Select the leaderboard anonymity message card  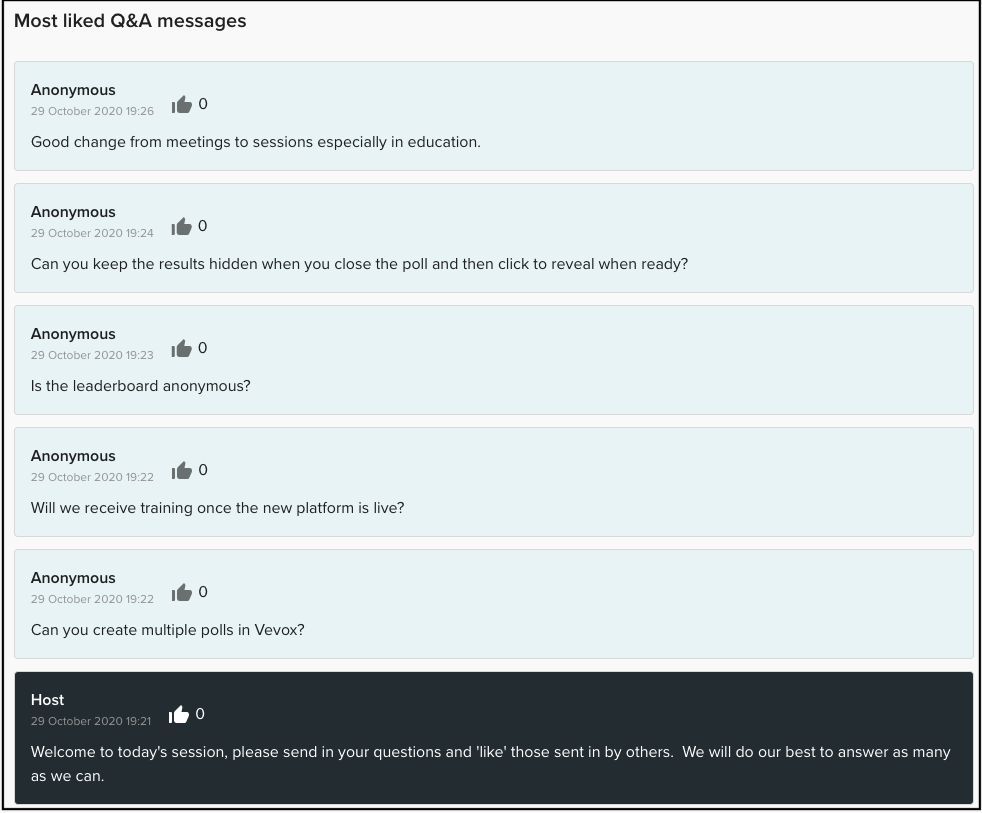pos(493,360)
